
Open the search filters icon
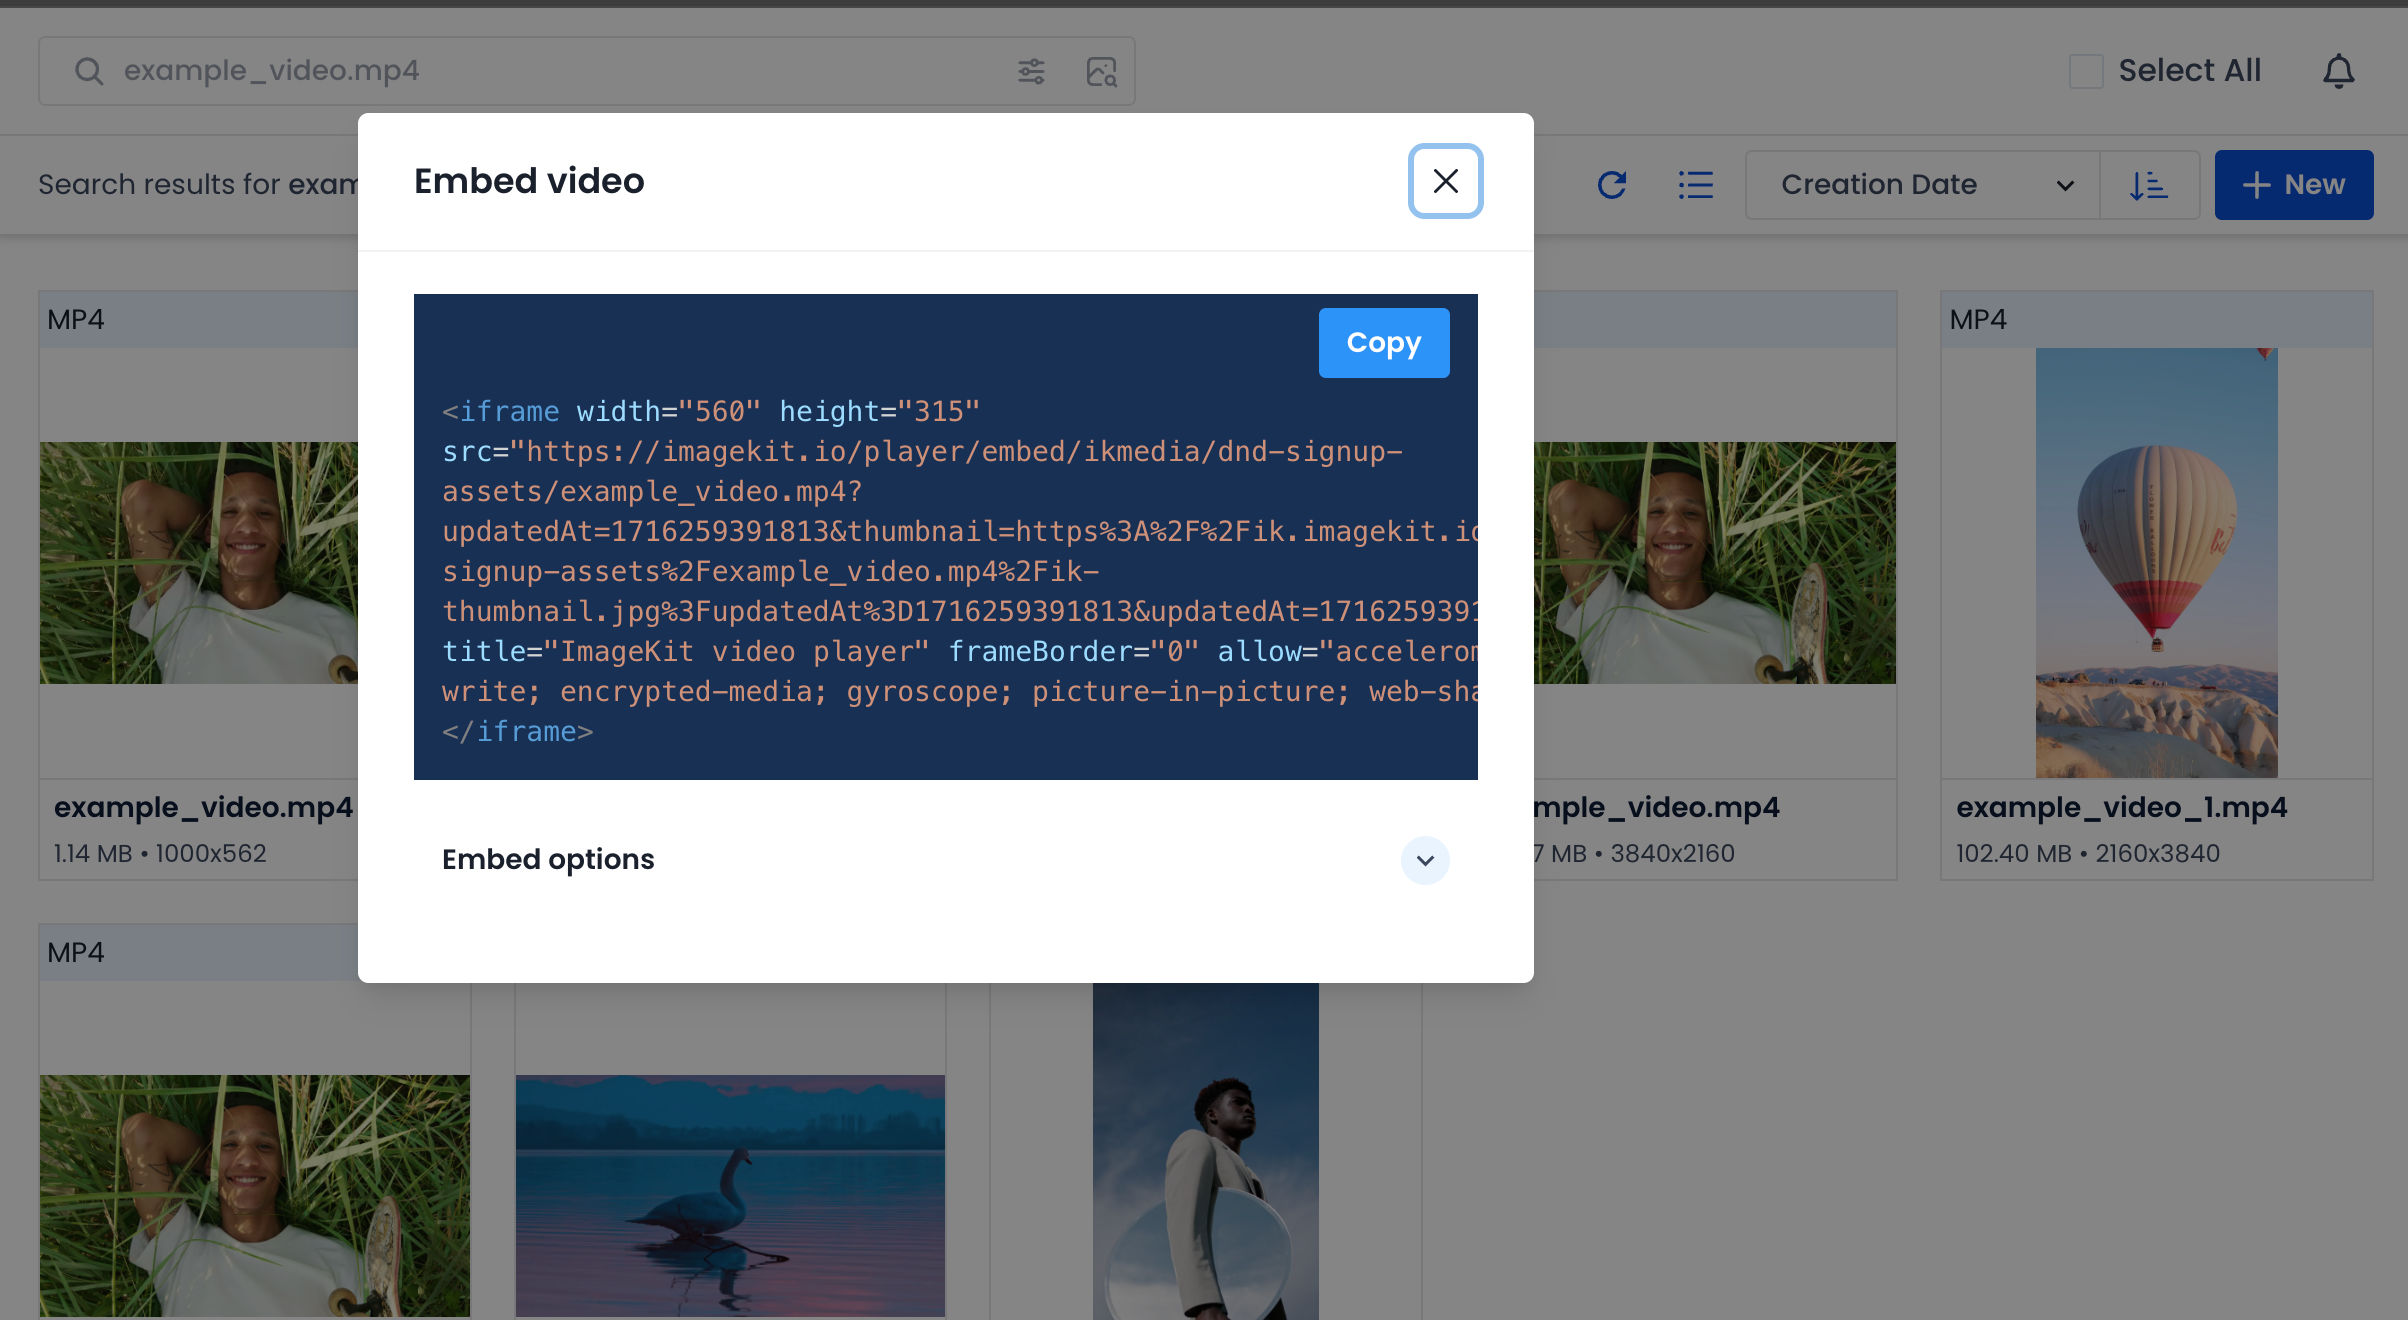pyautogui.click(x=1031, y=71)
